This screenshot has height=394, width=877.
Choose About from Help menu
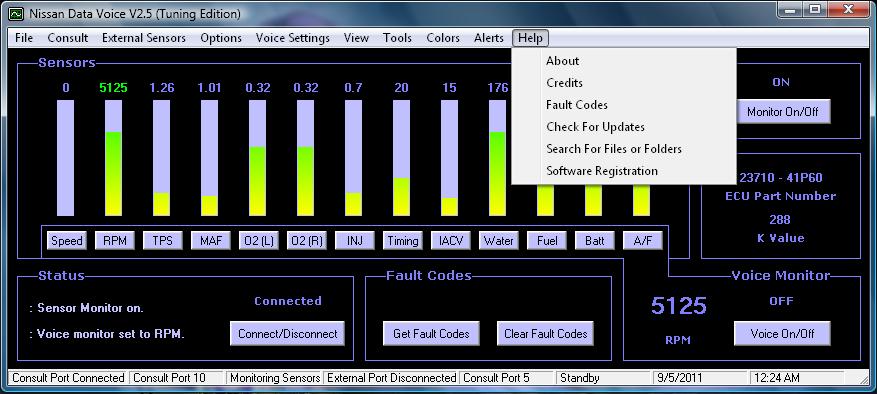(x=624, y=61)
